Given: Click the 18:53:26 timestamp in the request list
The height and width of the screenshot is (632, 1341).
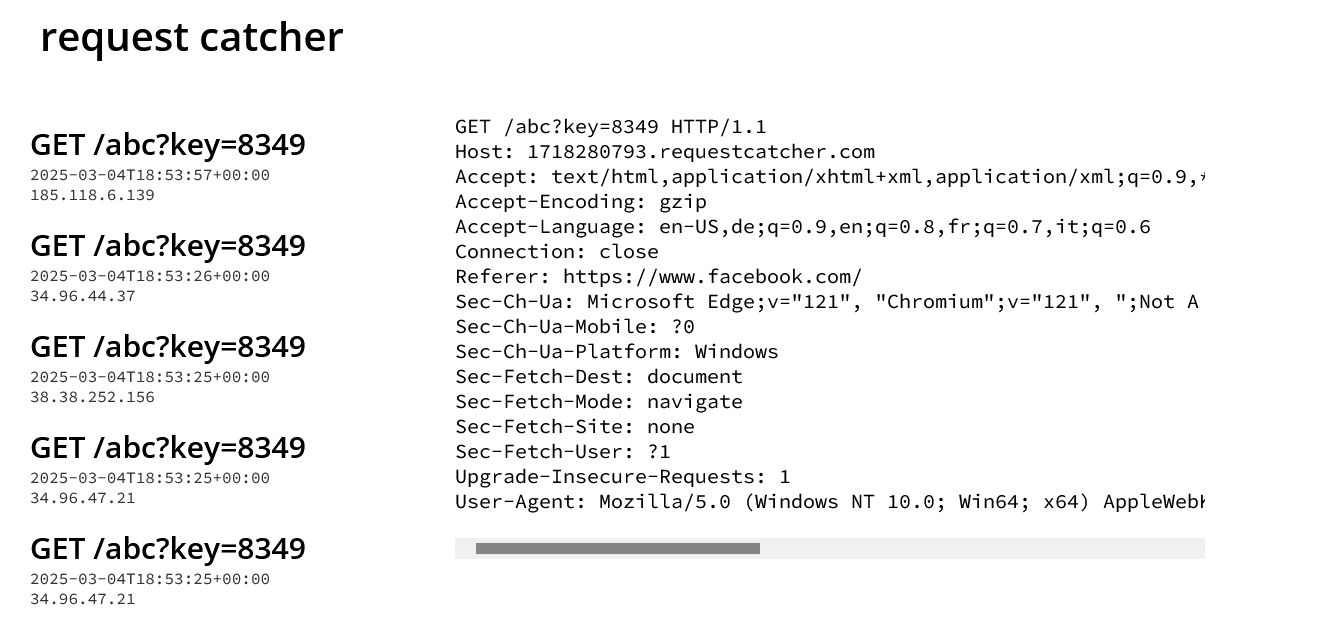Looking at the screenshot, I should pos(150,276).
